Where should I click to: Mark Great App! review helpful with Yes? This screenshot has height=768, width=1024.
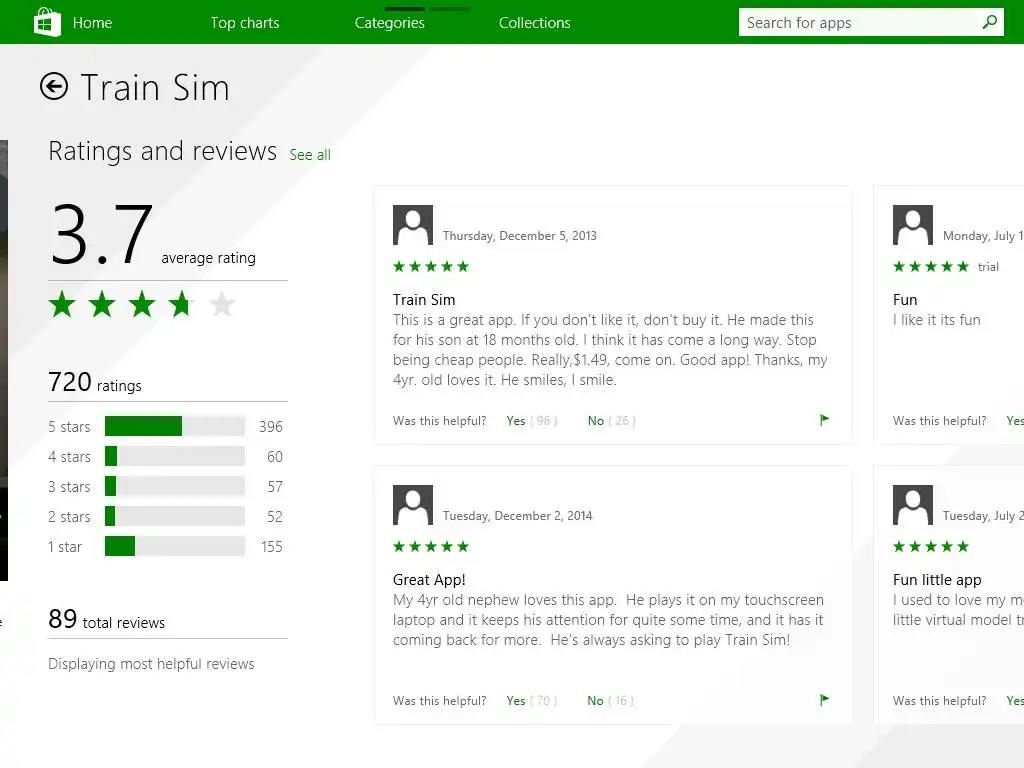516,701
